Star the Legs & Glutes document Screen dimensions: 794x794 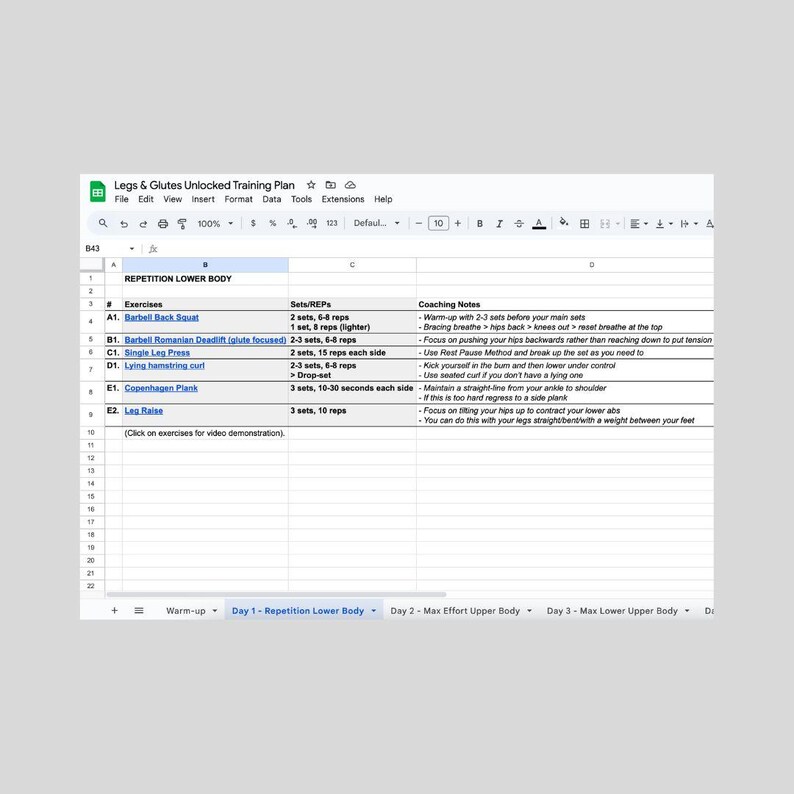[311, 185]
